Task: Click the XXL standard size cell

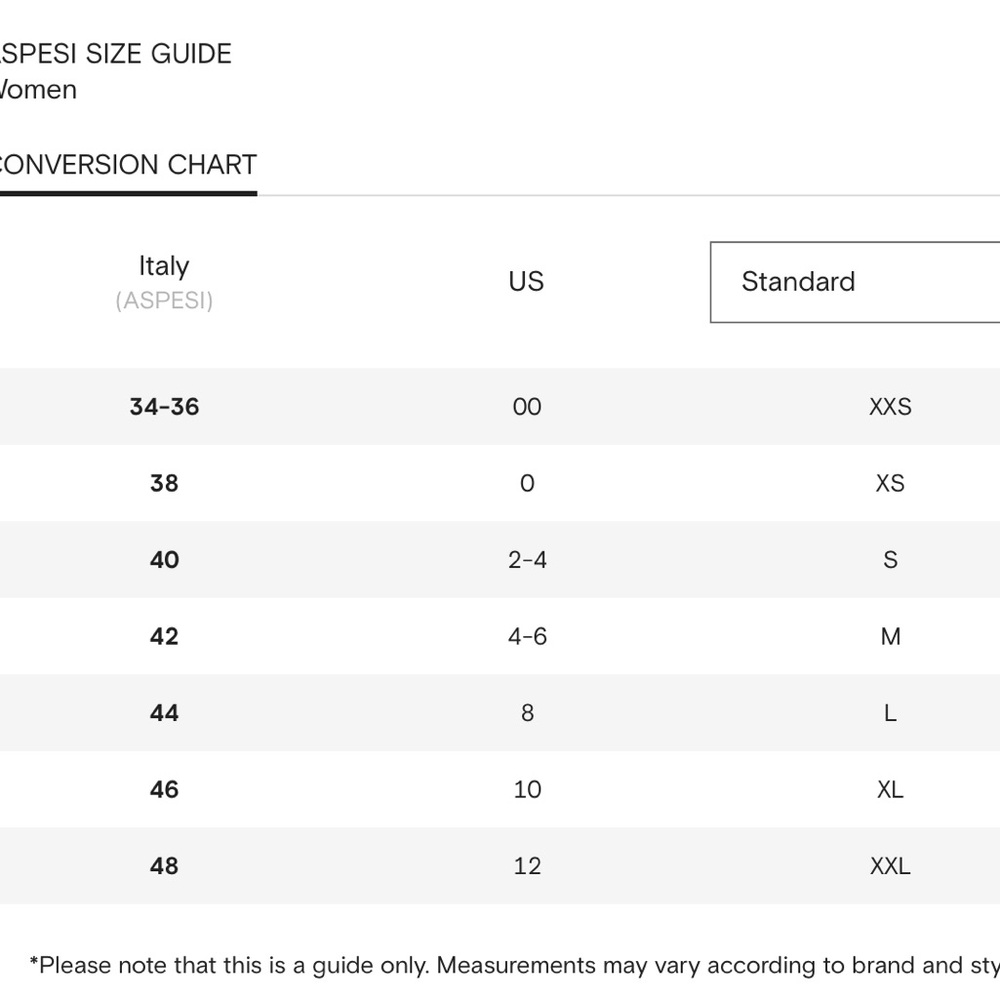Action: pyautogui.click(x=890, y=866)
